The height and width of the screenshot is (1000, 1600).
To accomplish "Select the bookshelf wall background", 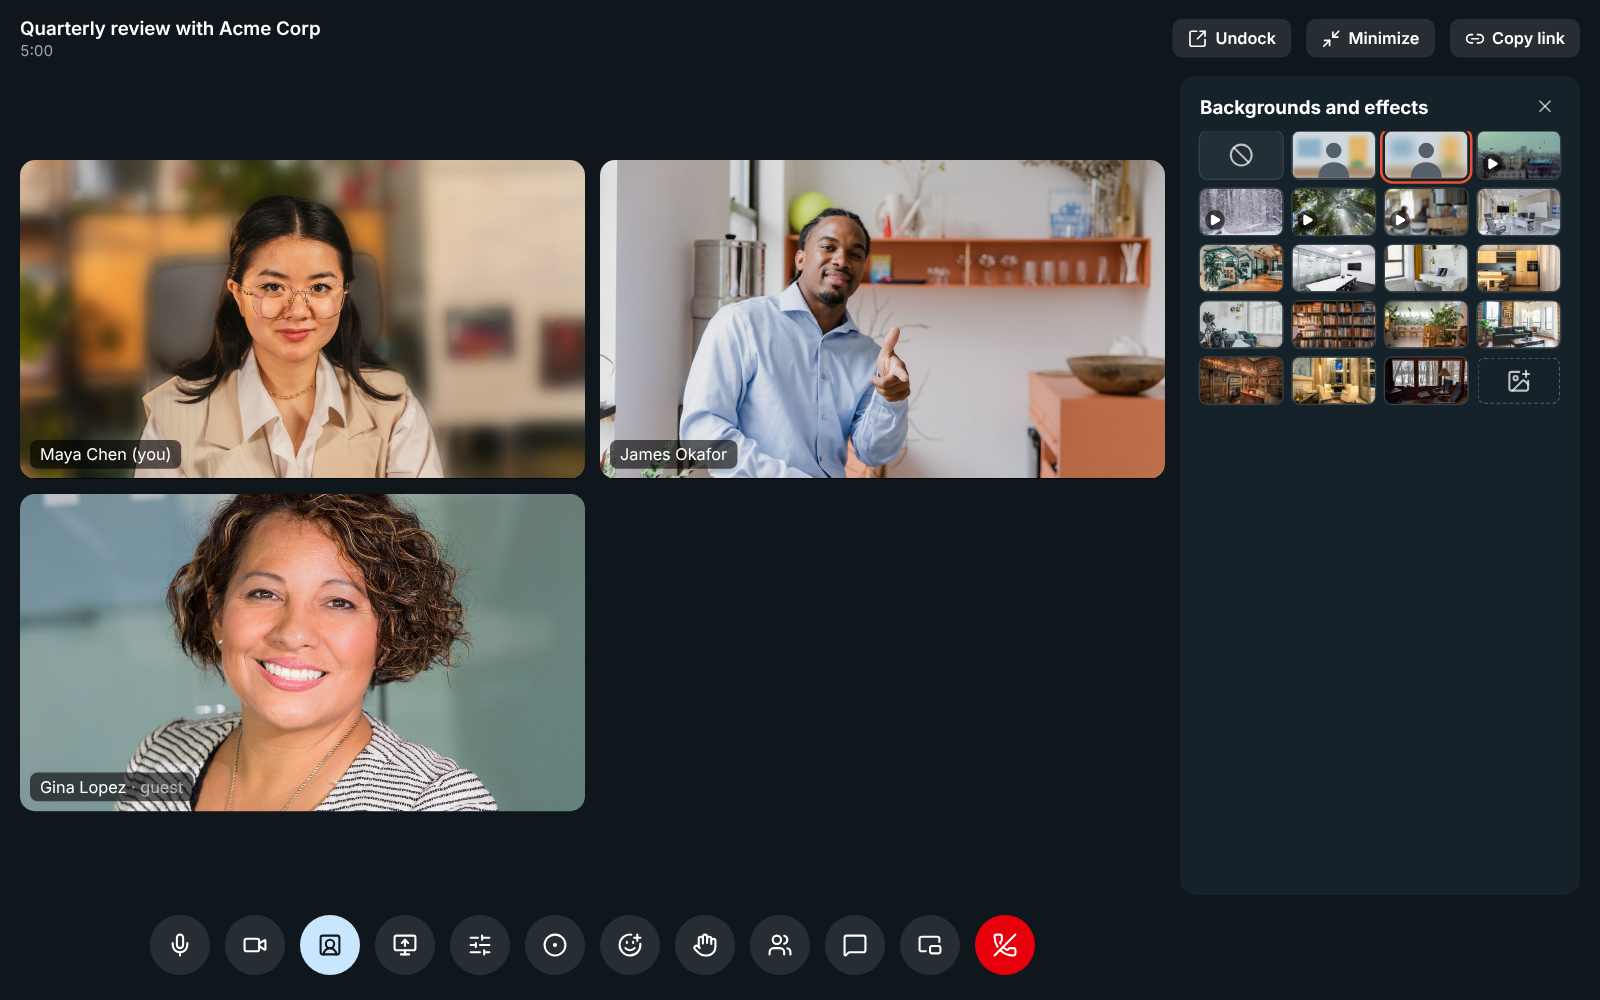I will coord(1334,324).
